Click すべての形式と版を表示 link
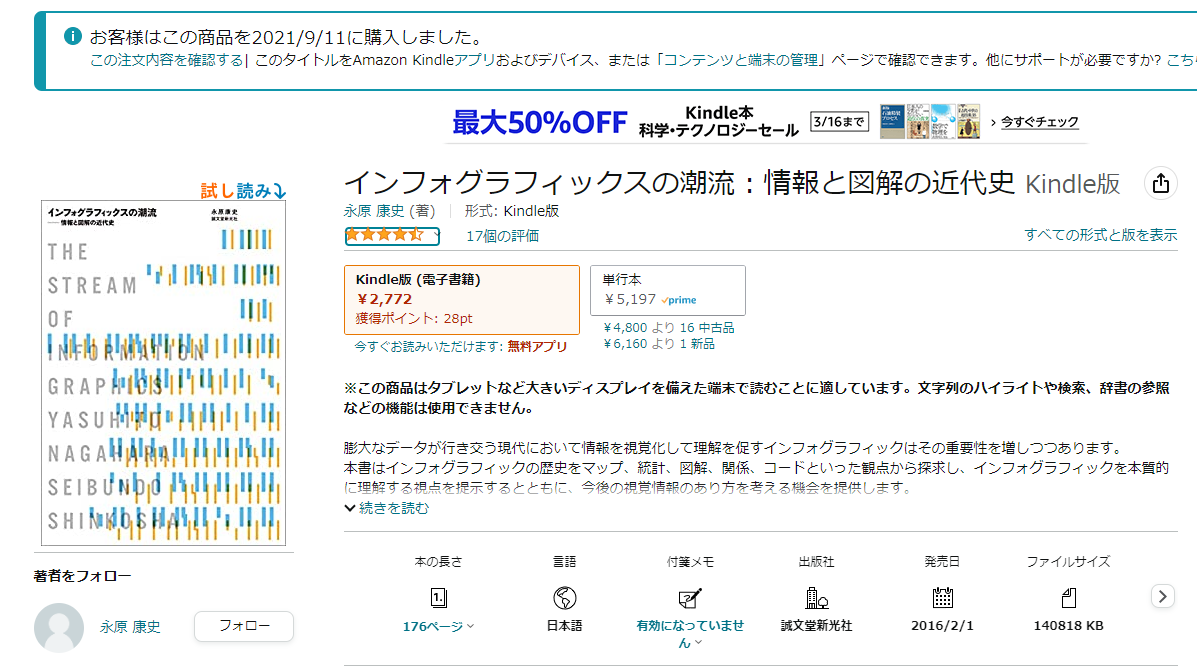Screen dimensions: 1197x671 pyautogui.click(x=1100, y=235)
